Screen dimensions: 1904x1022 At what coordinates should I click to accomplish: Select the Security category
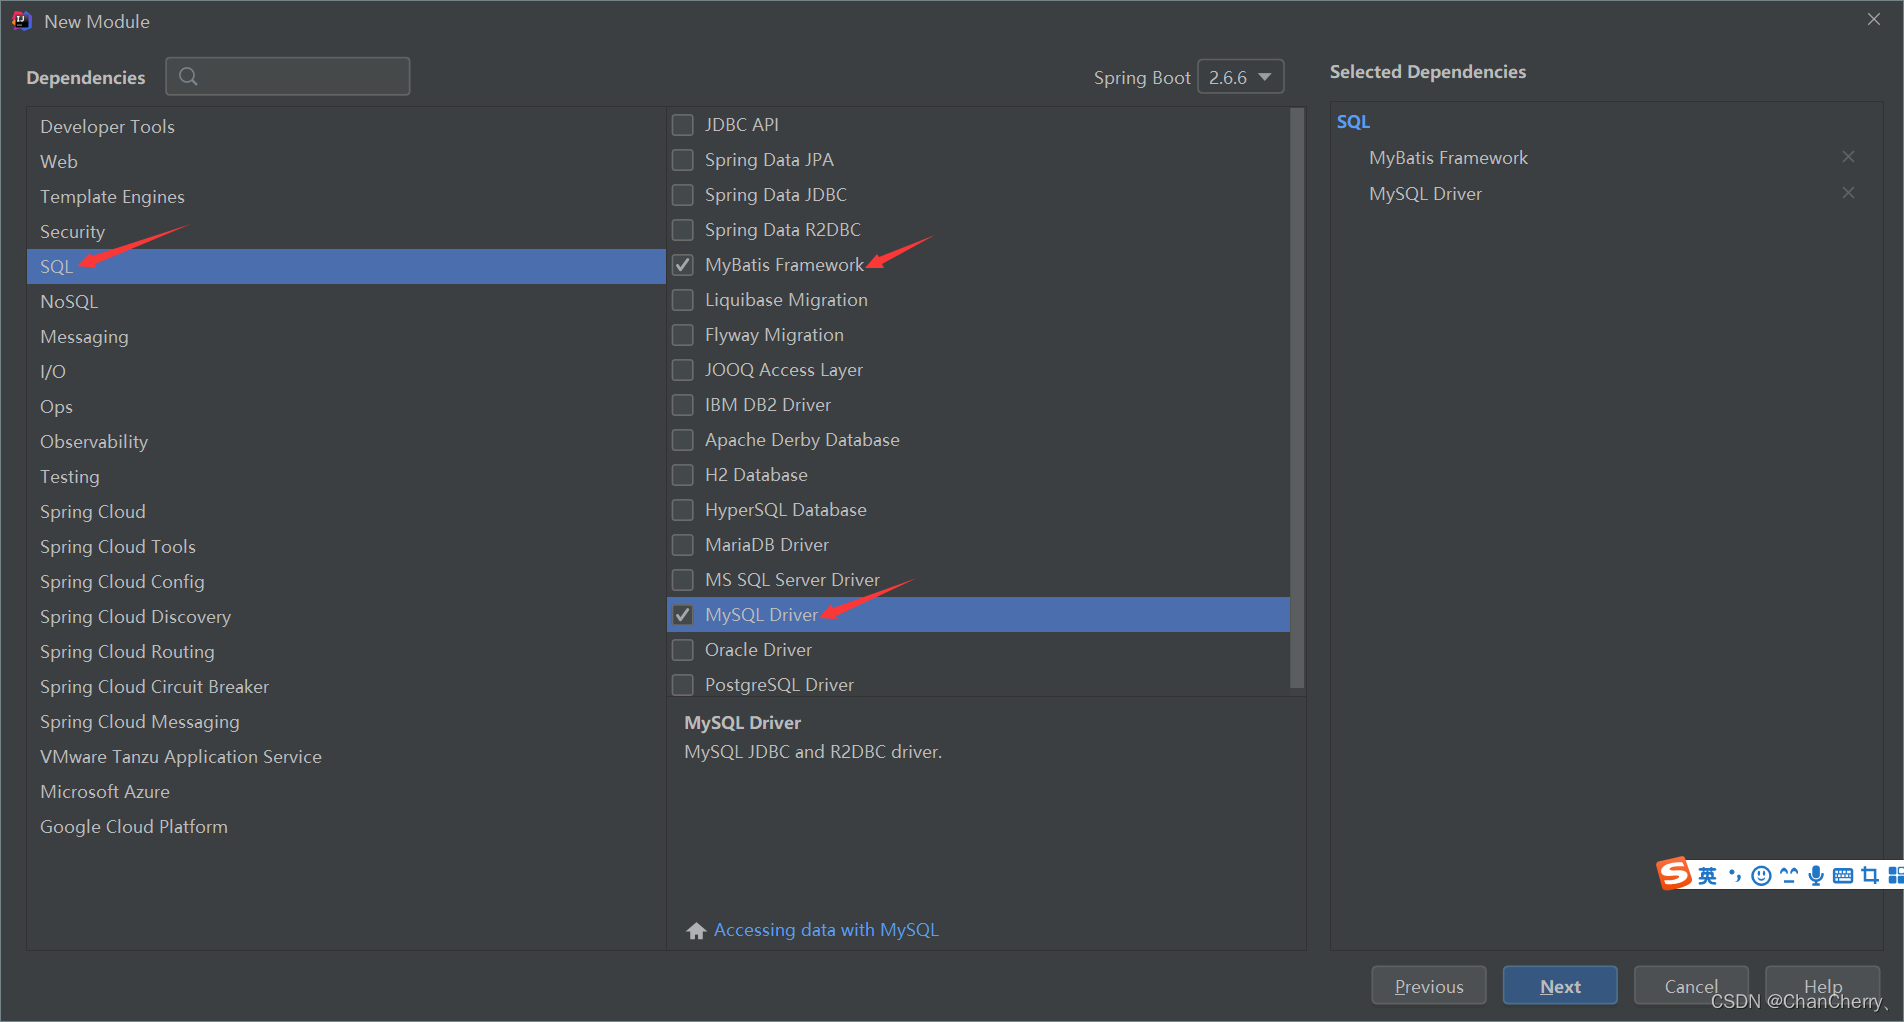tap(346, 232)
